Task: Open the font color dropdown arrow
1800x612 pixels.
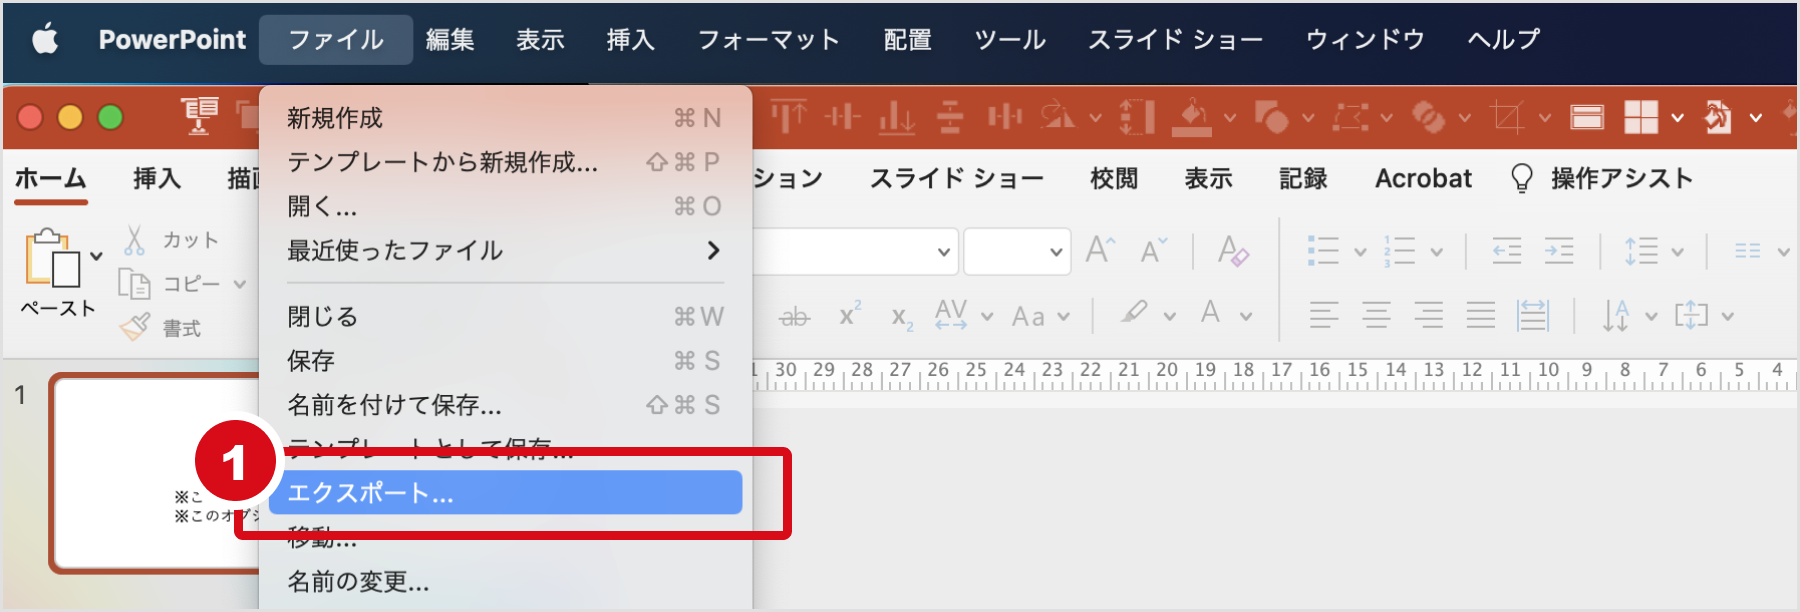Action: (1246, 316)
